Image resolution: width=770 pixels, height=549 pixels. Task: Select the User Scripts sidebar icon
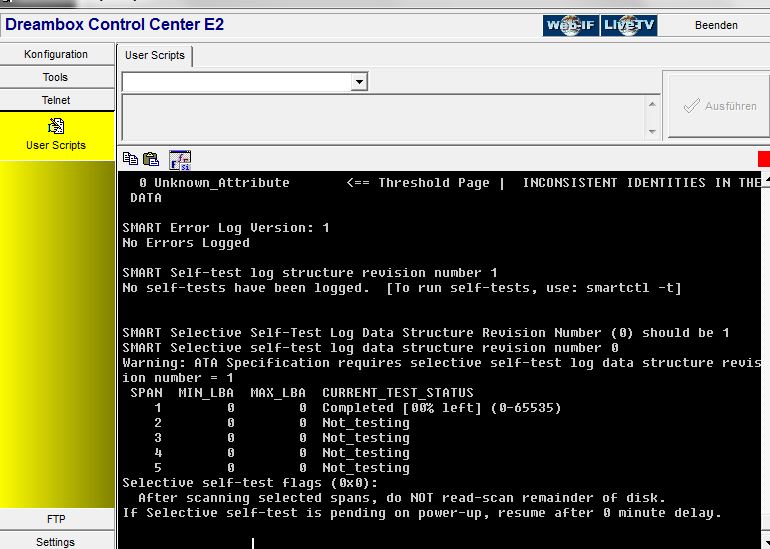tap(56, 127)
